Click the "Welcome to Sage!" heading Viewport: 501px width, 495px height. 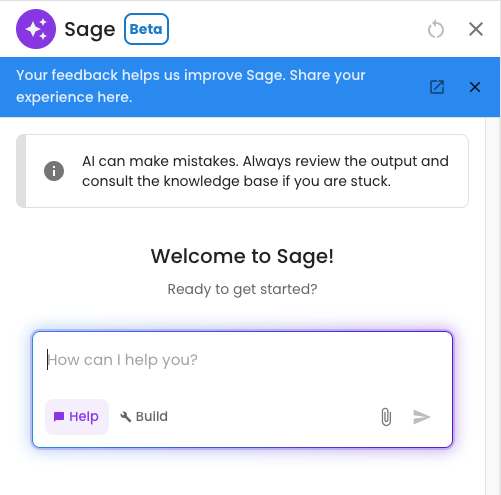[x=242, y=256]
